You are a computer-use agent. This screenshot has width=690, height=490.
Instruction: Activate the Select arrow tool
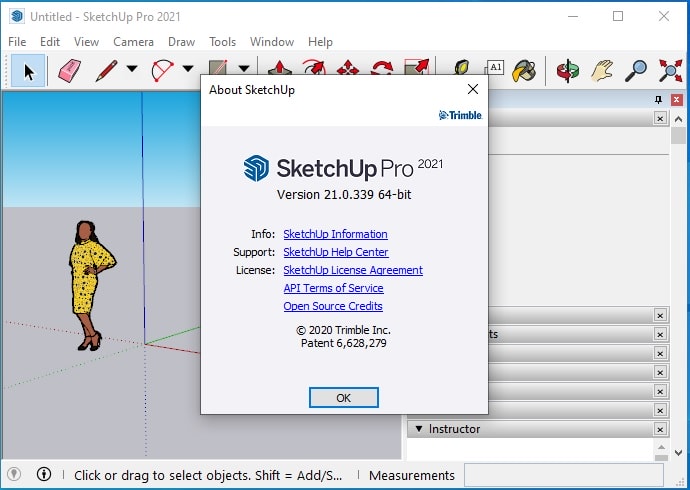pyautogui.click(x=28, y=71)
